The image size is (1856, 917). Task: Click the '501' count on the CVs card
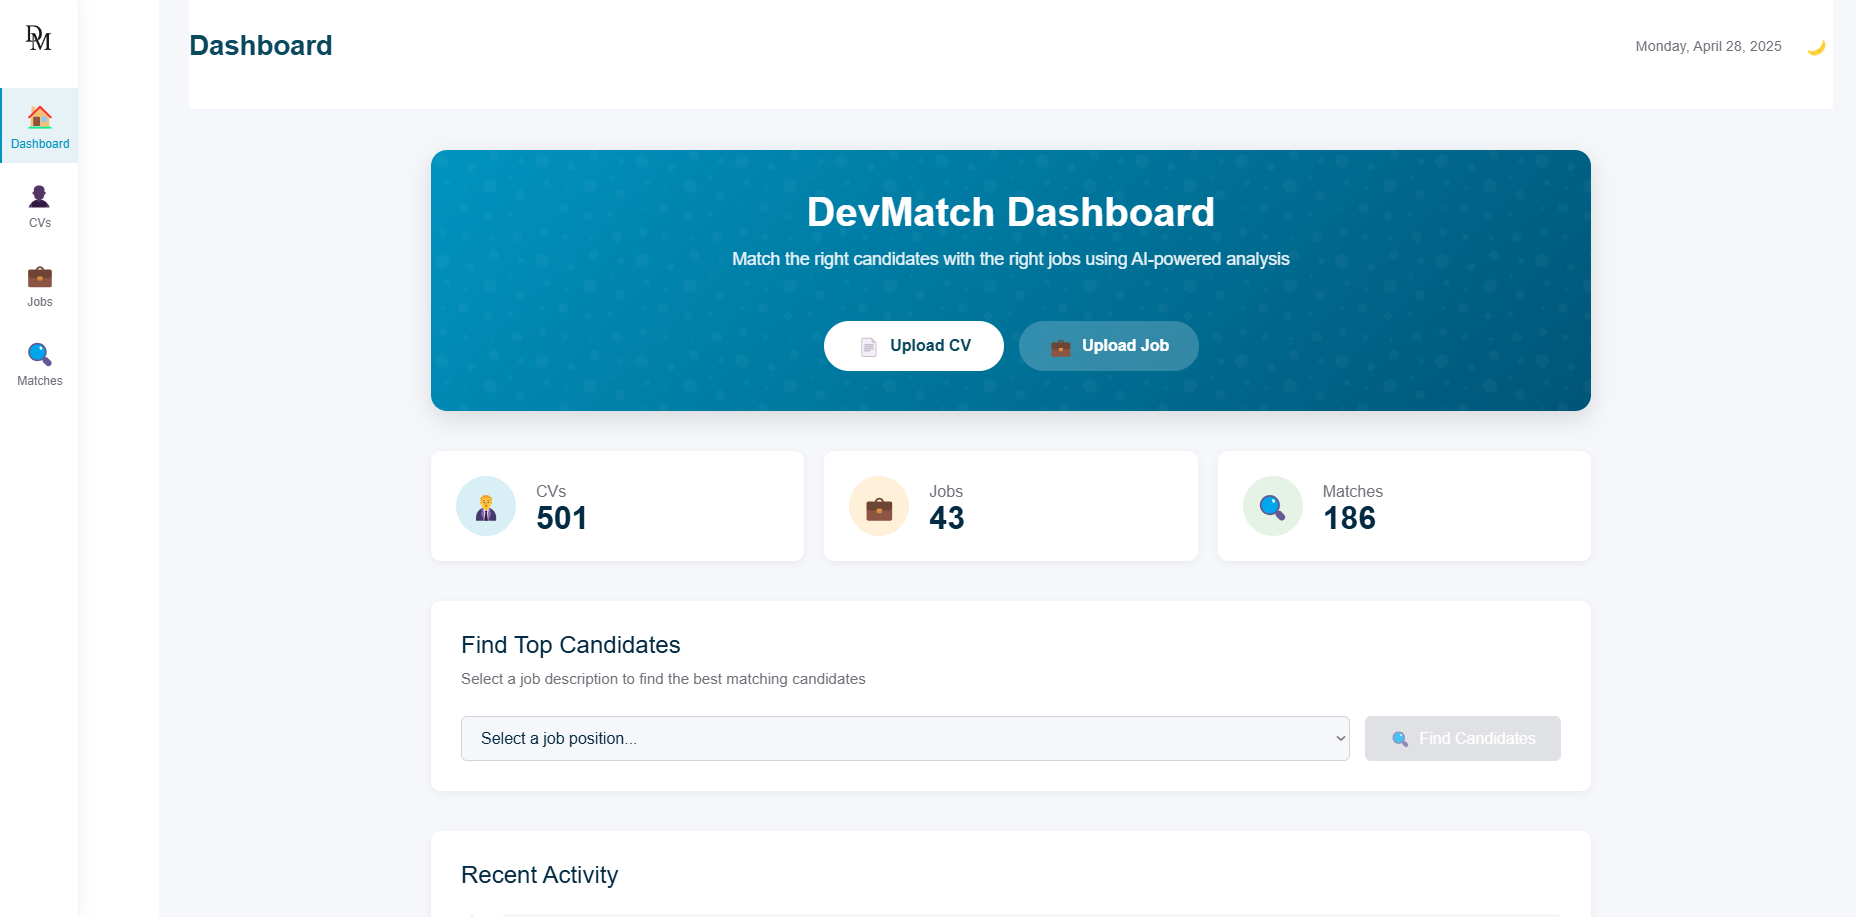561,518
